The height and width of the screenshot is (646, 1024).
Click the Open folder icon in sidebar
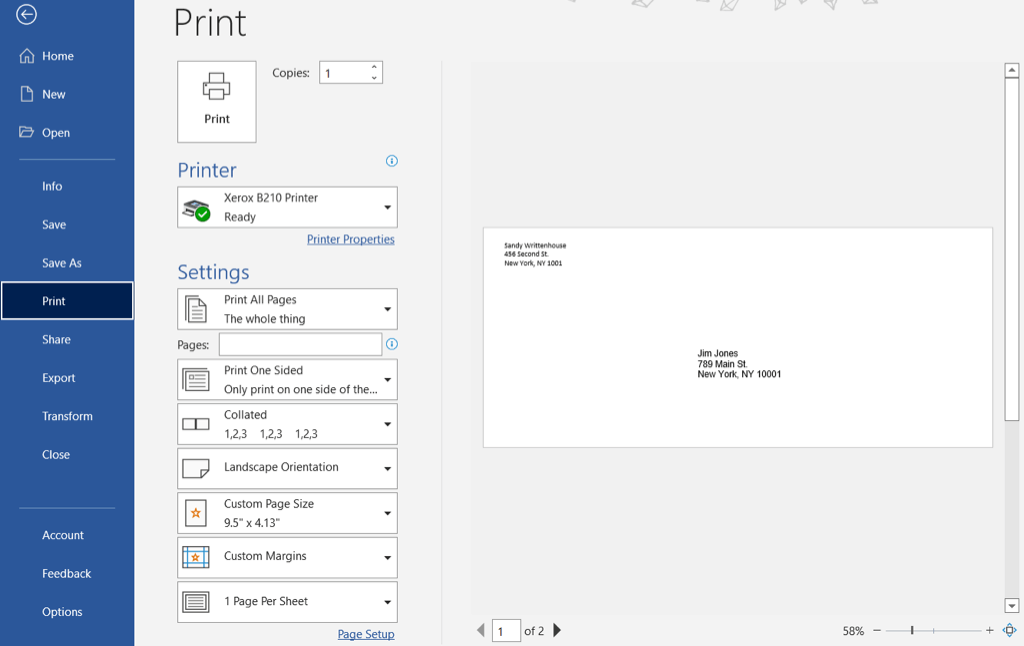coord(26,132)
